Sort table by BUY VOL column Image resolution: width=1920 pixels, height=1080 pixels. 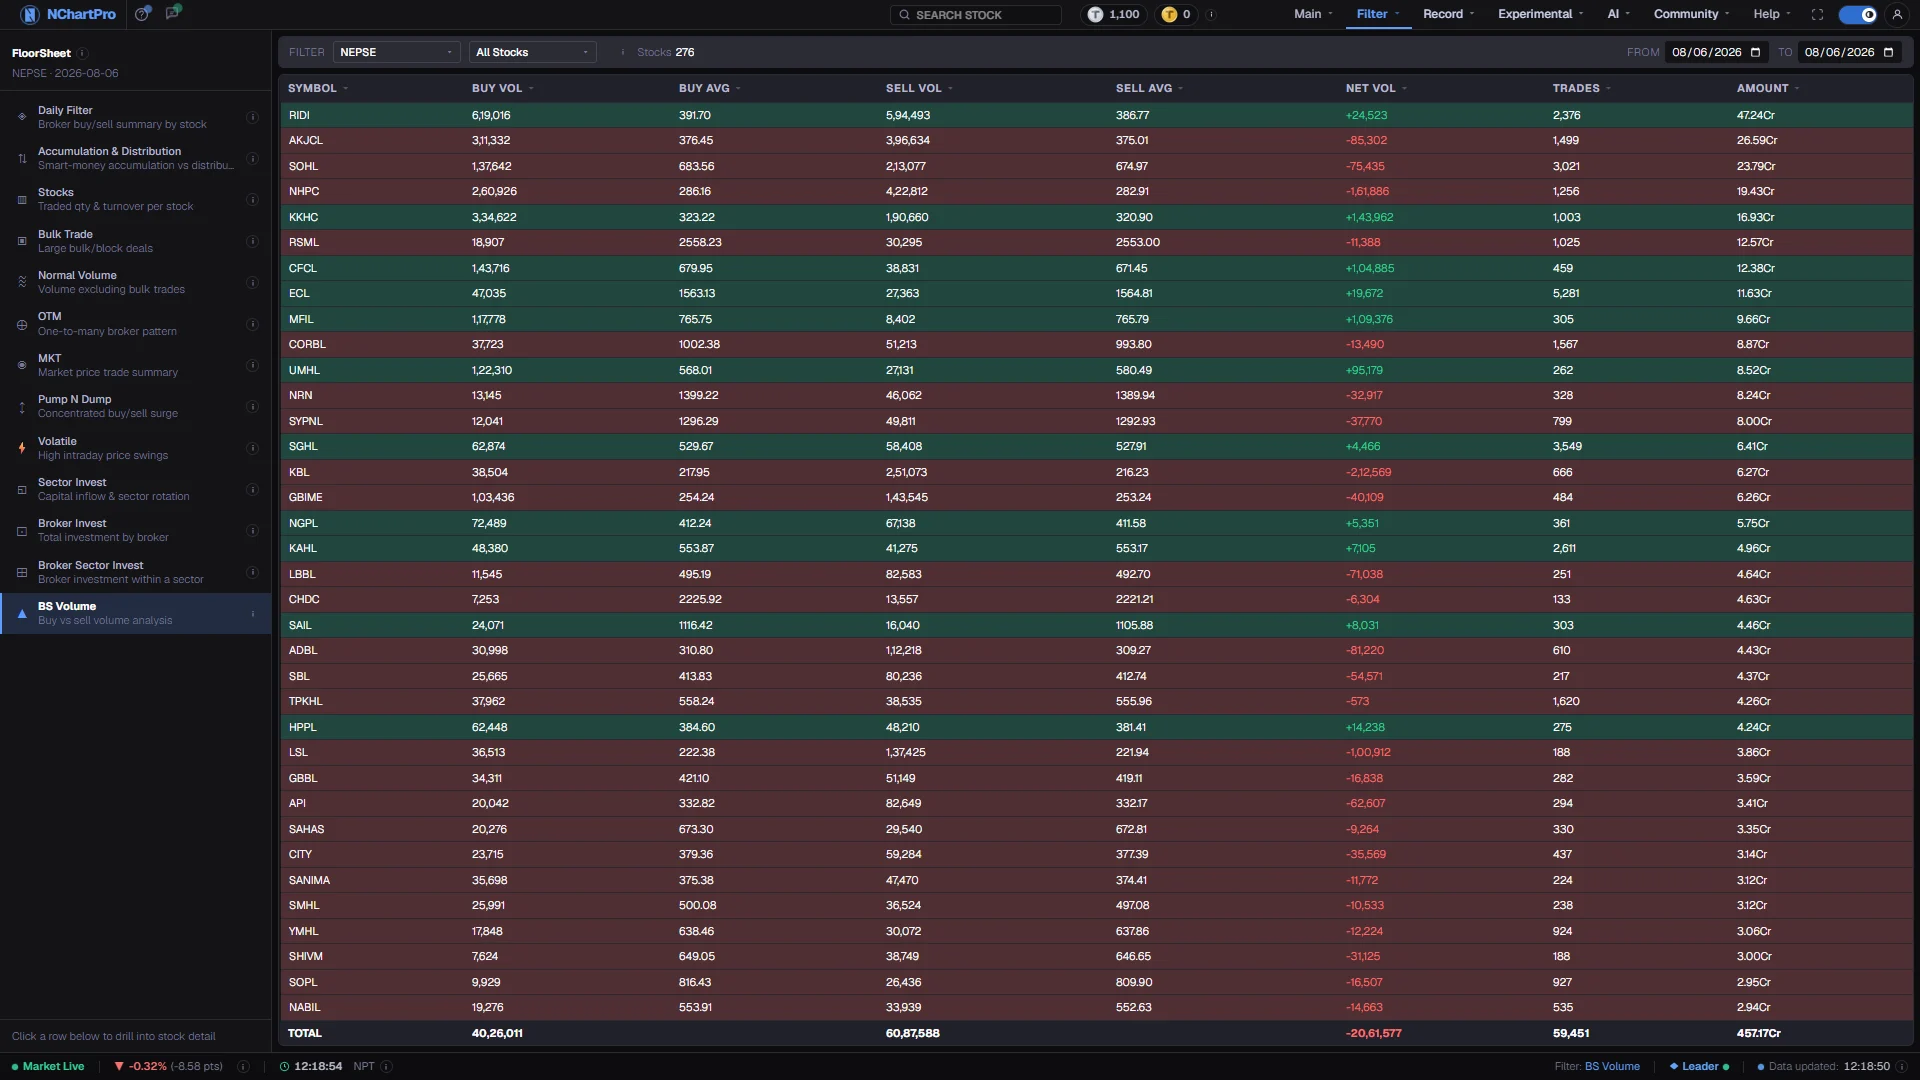502,88
